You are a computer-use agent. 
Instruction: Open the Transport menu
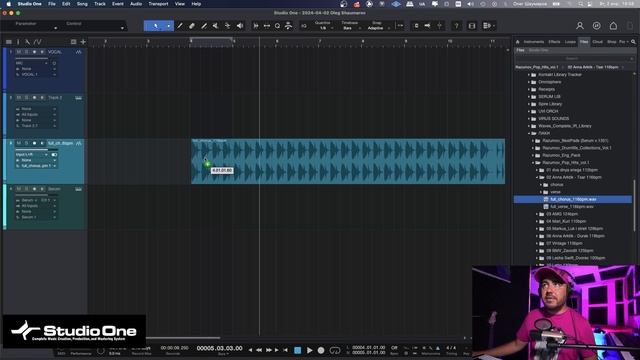[x=158, y=4]
